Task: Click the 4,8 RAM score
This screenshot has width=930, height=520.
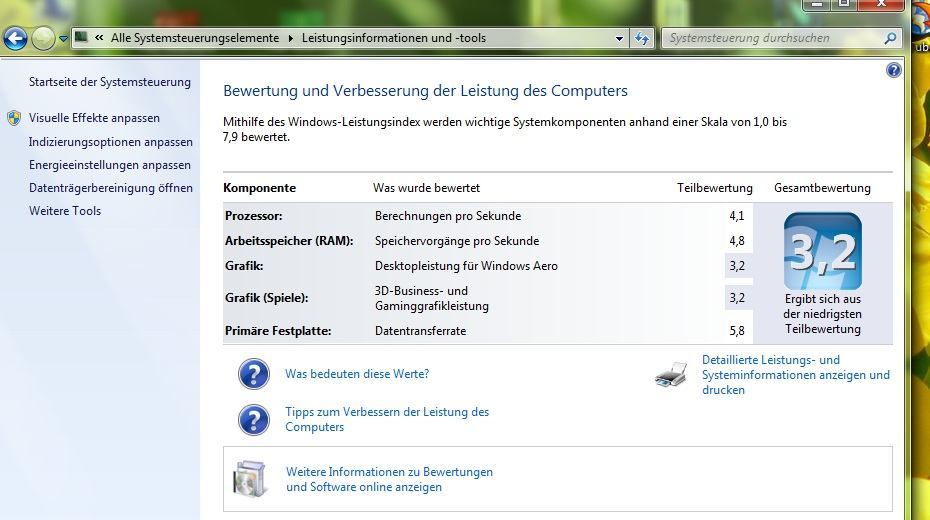Action: 737,241
